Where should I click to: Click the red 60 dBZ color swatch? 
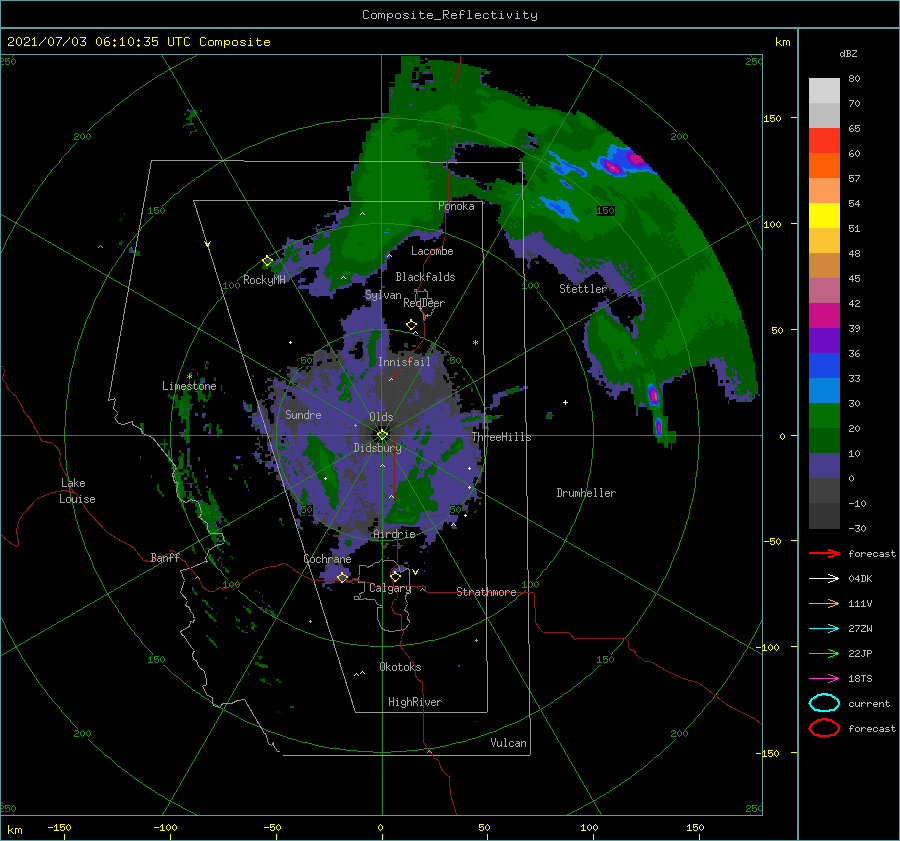click(824, 141)
